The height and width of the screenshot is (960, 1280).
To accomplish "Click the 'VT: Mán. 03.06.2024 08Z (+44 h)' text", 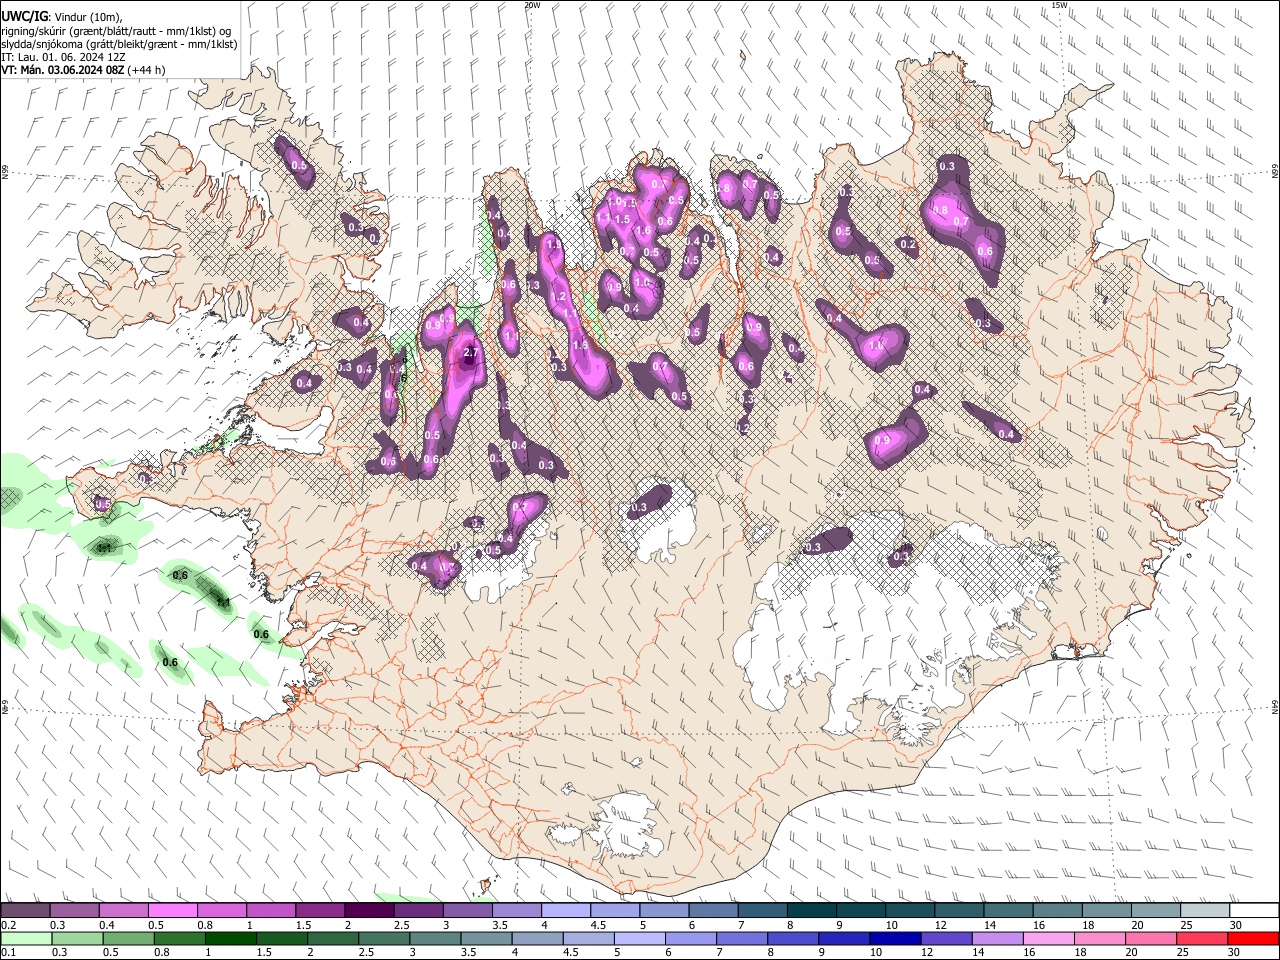I will coord(83,70).
